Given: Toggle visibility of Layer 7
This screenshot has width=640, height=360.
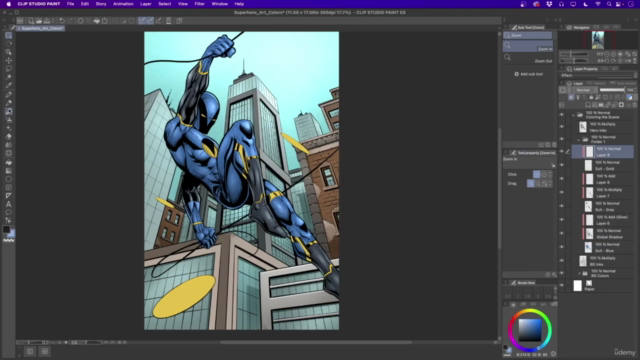Looking at the screenshot, I should [562, 193].
